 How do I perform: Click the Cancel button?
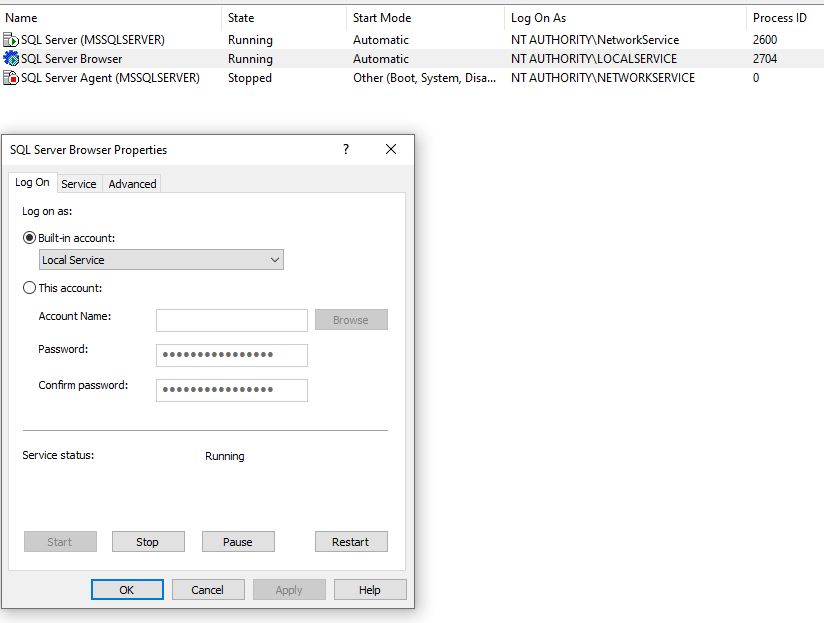(208, 590)
